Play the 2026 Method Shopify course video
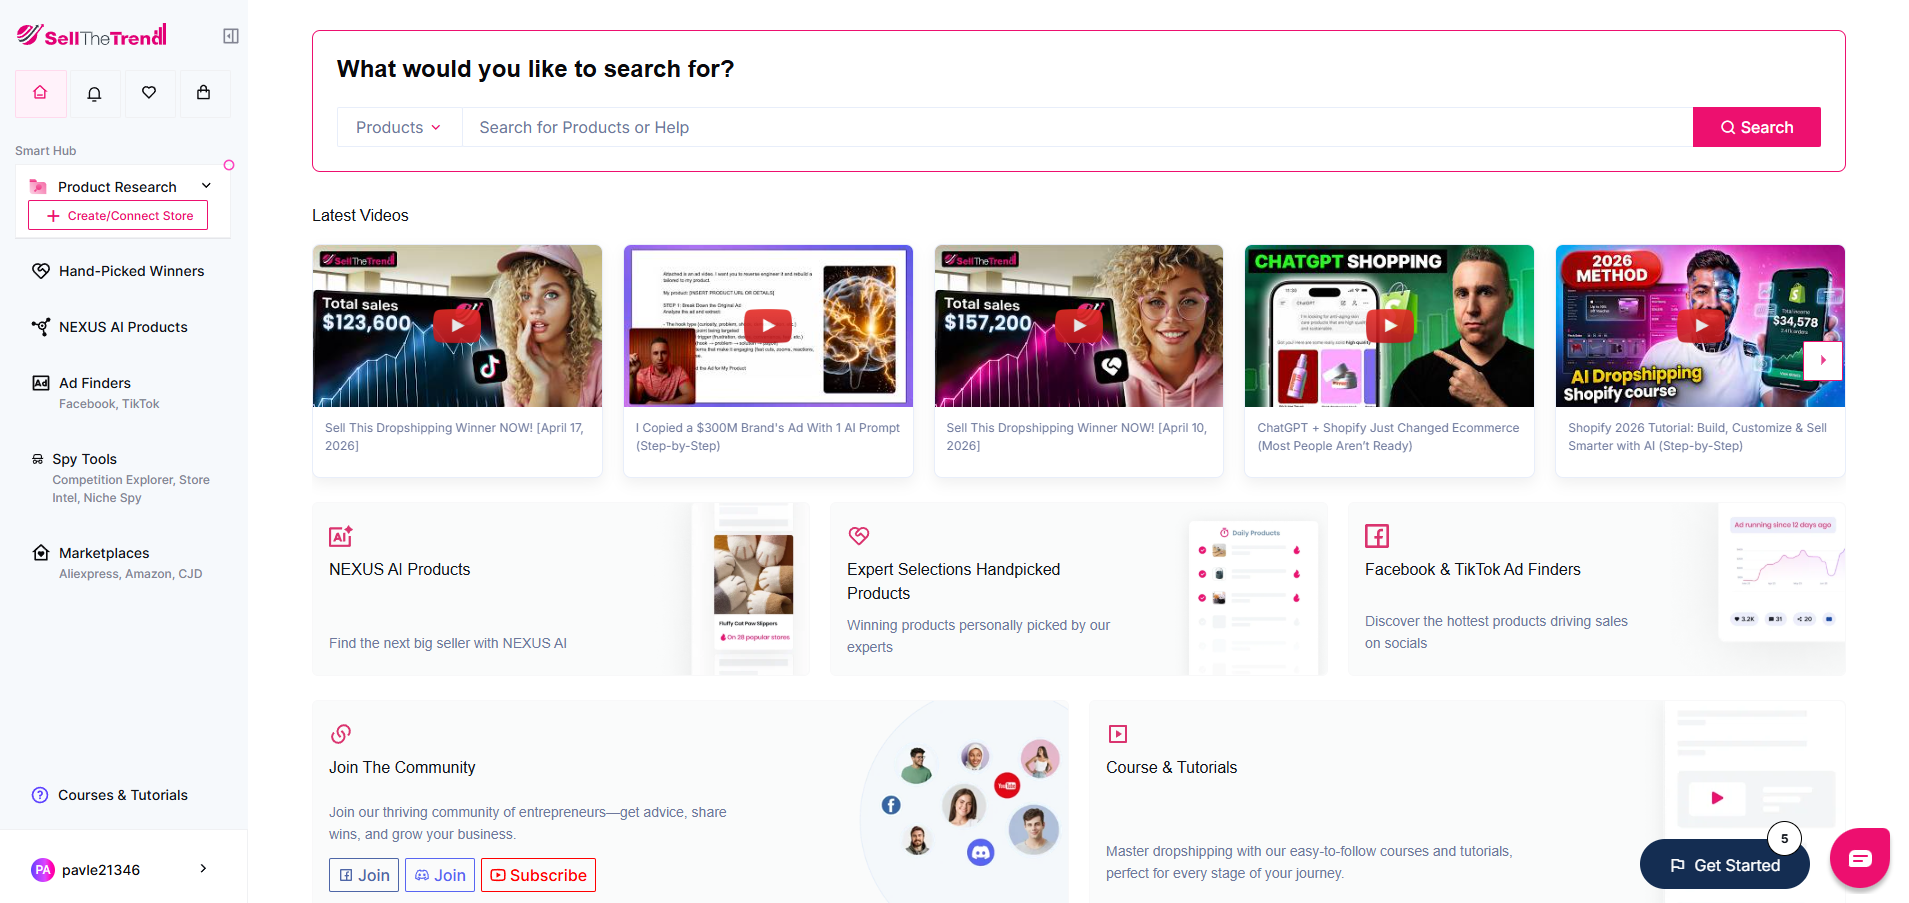Image resolution: width=1909 pixels, height=903 pixels. tap(1701, 326)
